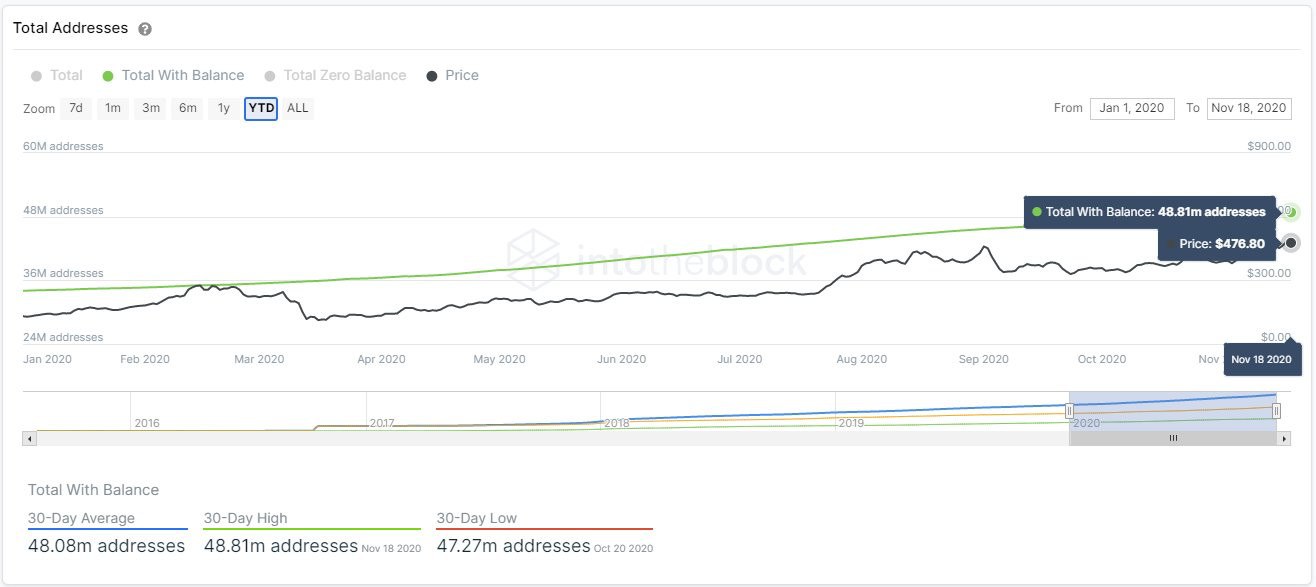Select the YTD zoom button
Image resolution: width=1316 pixels, height=587 pixels.
(x=261, y=108)
